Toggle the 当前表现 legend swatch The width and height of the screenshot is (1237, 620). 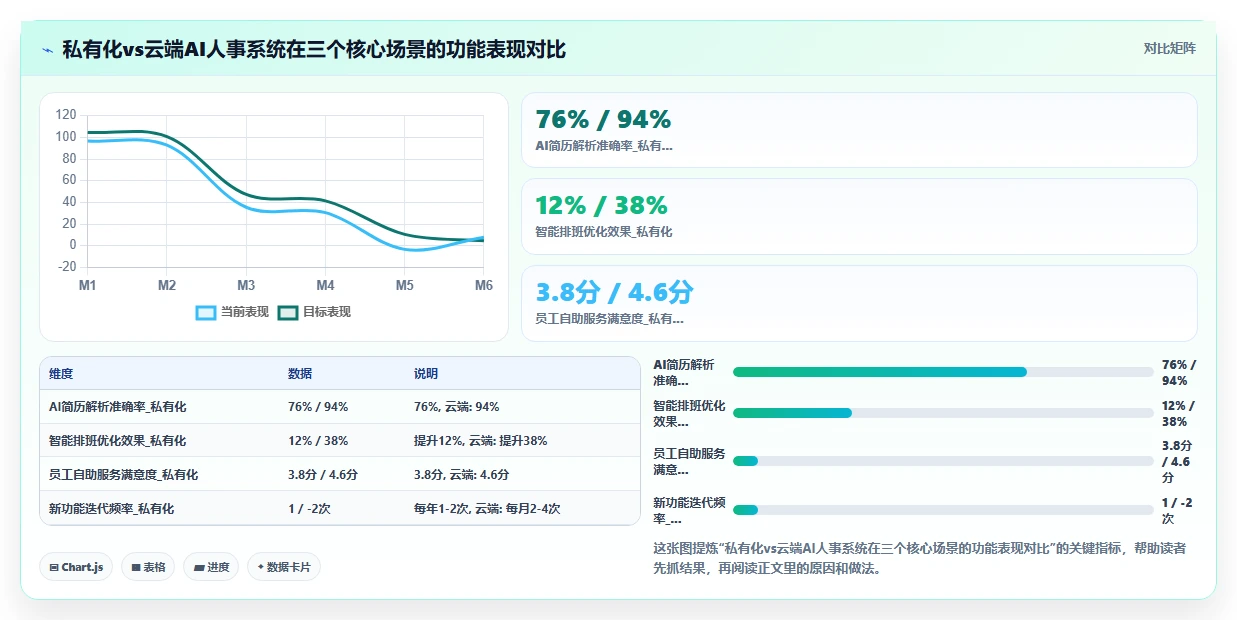click(206, 312)
